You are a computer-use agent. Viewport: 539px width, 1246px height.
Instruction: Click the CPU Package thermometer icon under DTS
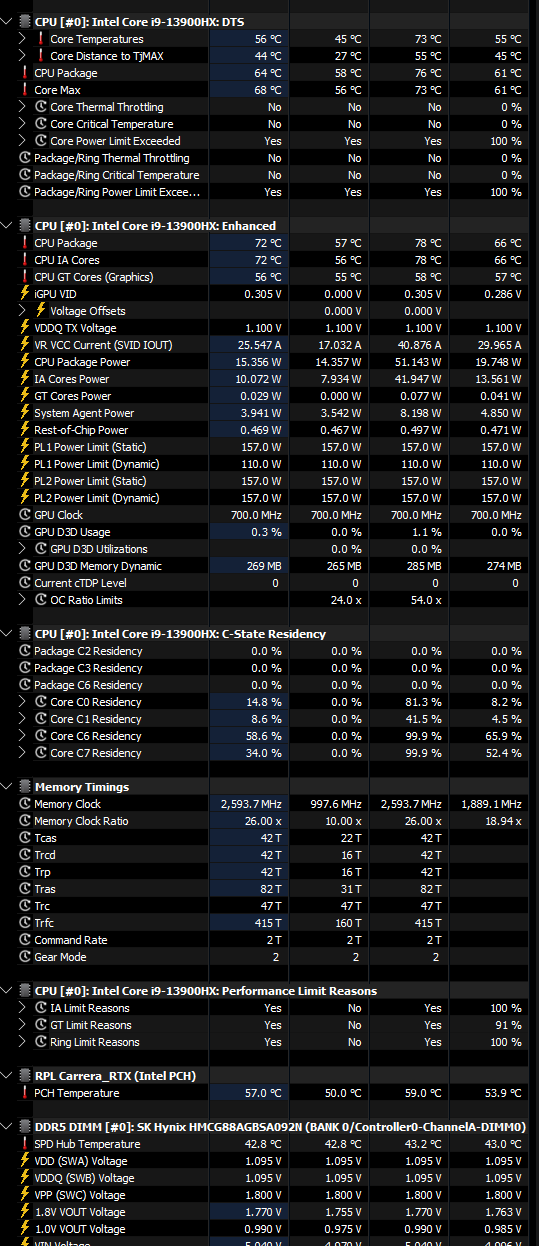(x=25, y=73)
